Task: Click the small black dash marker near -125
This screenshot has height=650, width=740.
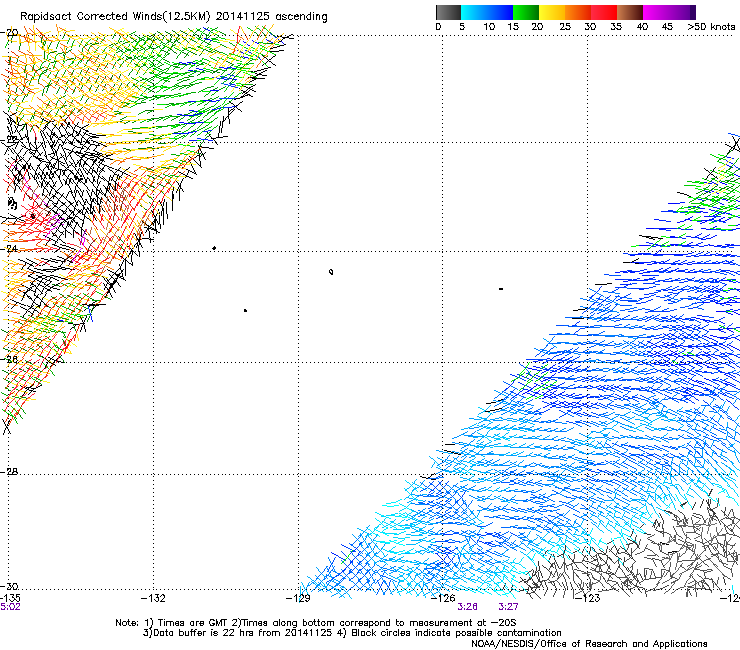Action: pos(501,289)
